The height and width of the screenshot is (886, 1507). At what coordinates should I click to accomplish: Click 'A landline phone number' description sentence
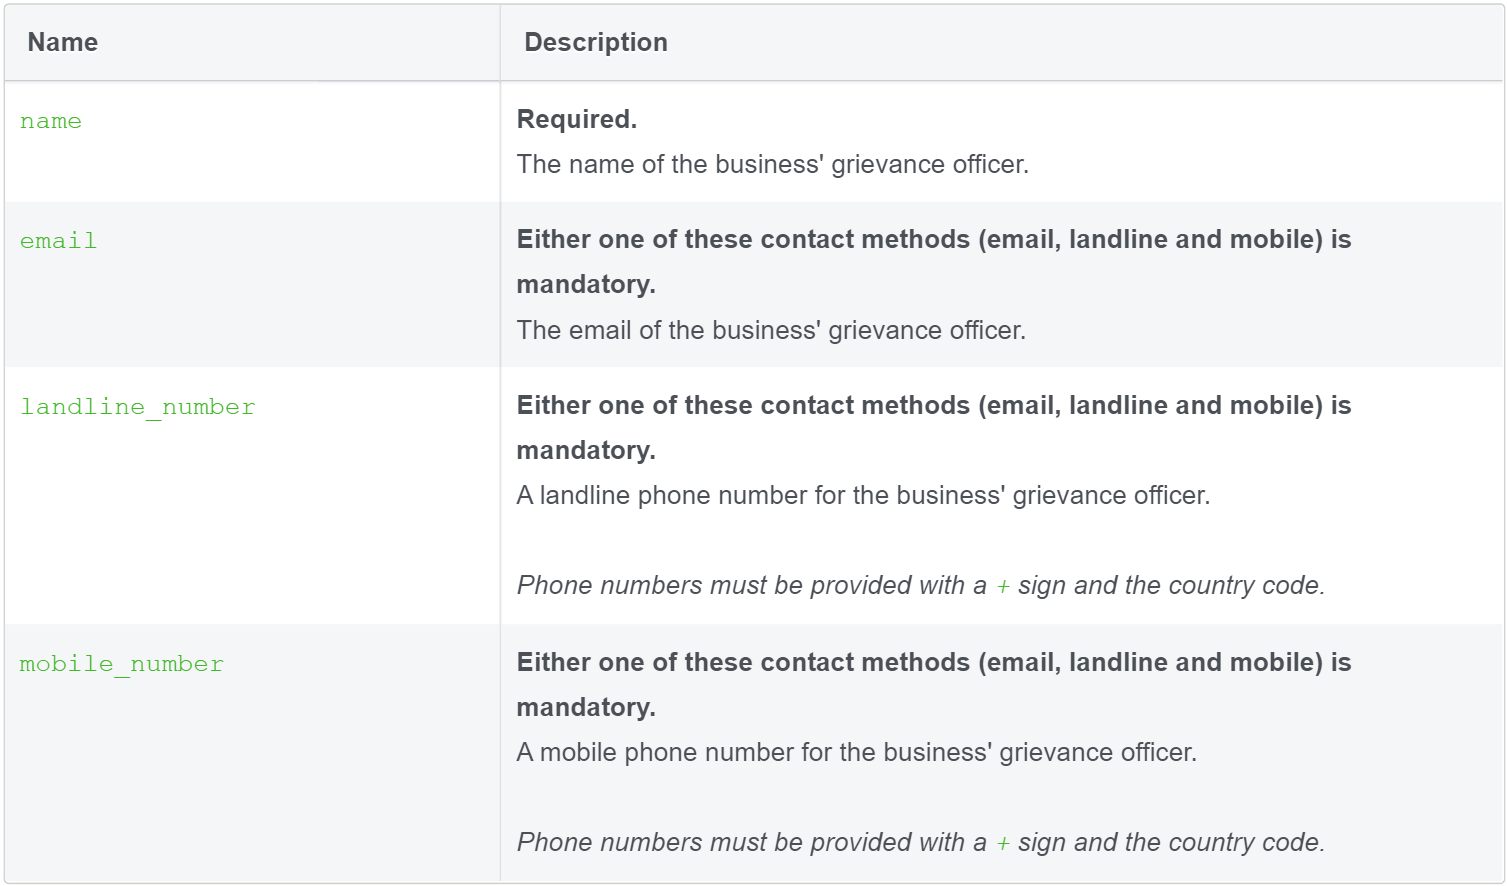point(863,495)
